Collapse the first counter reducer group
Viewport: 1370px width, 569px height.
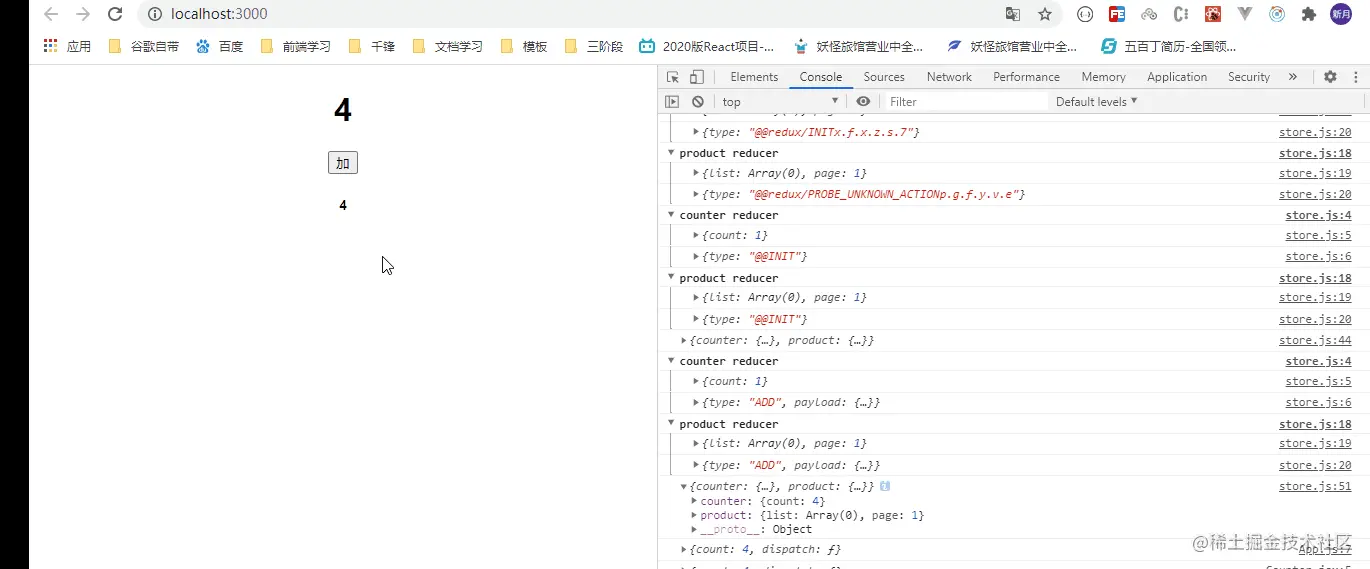pos(672,215)
